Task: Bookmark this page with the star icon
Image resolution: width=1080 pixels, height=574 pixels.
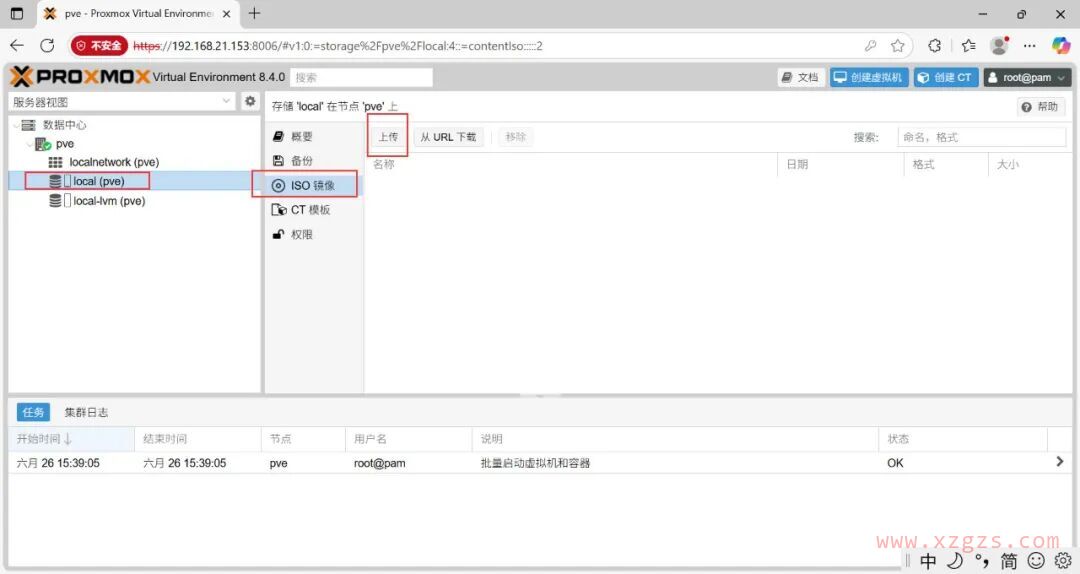Action: (x=897, y=45)
